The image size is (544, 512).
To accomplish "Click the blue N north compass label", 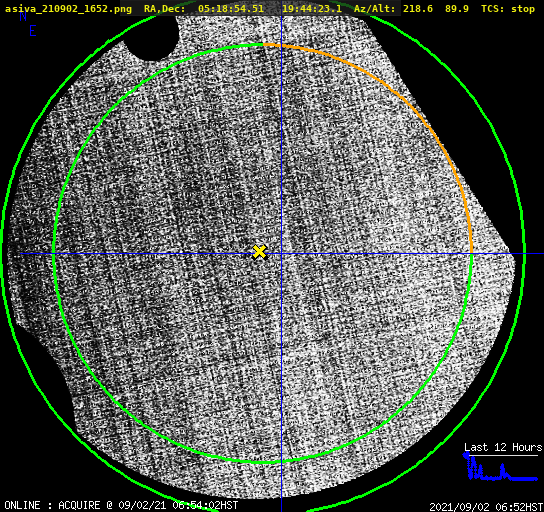I will (x=23, y=16).
